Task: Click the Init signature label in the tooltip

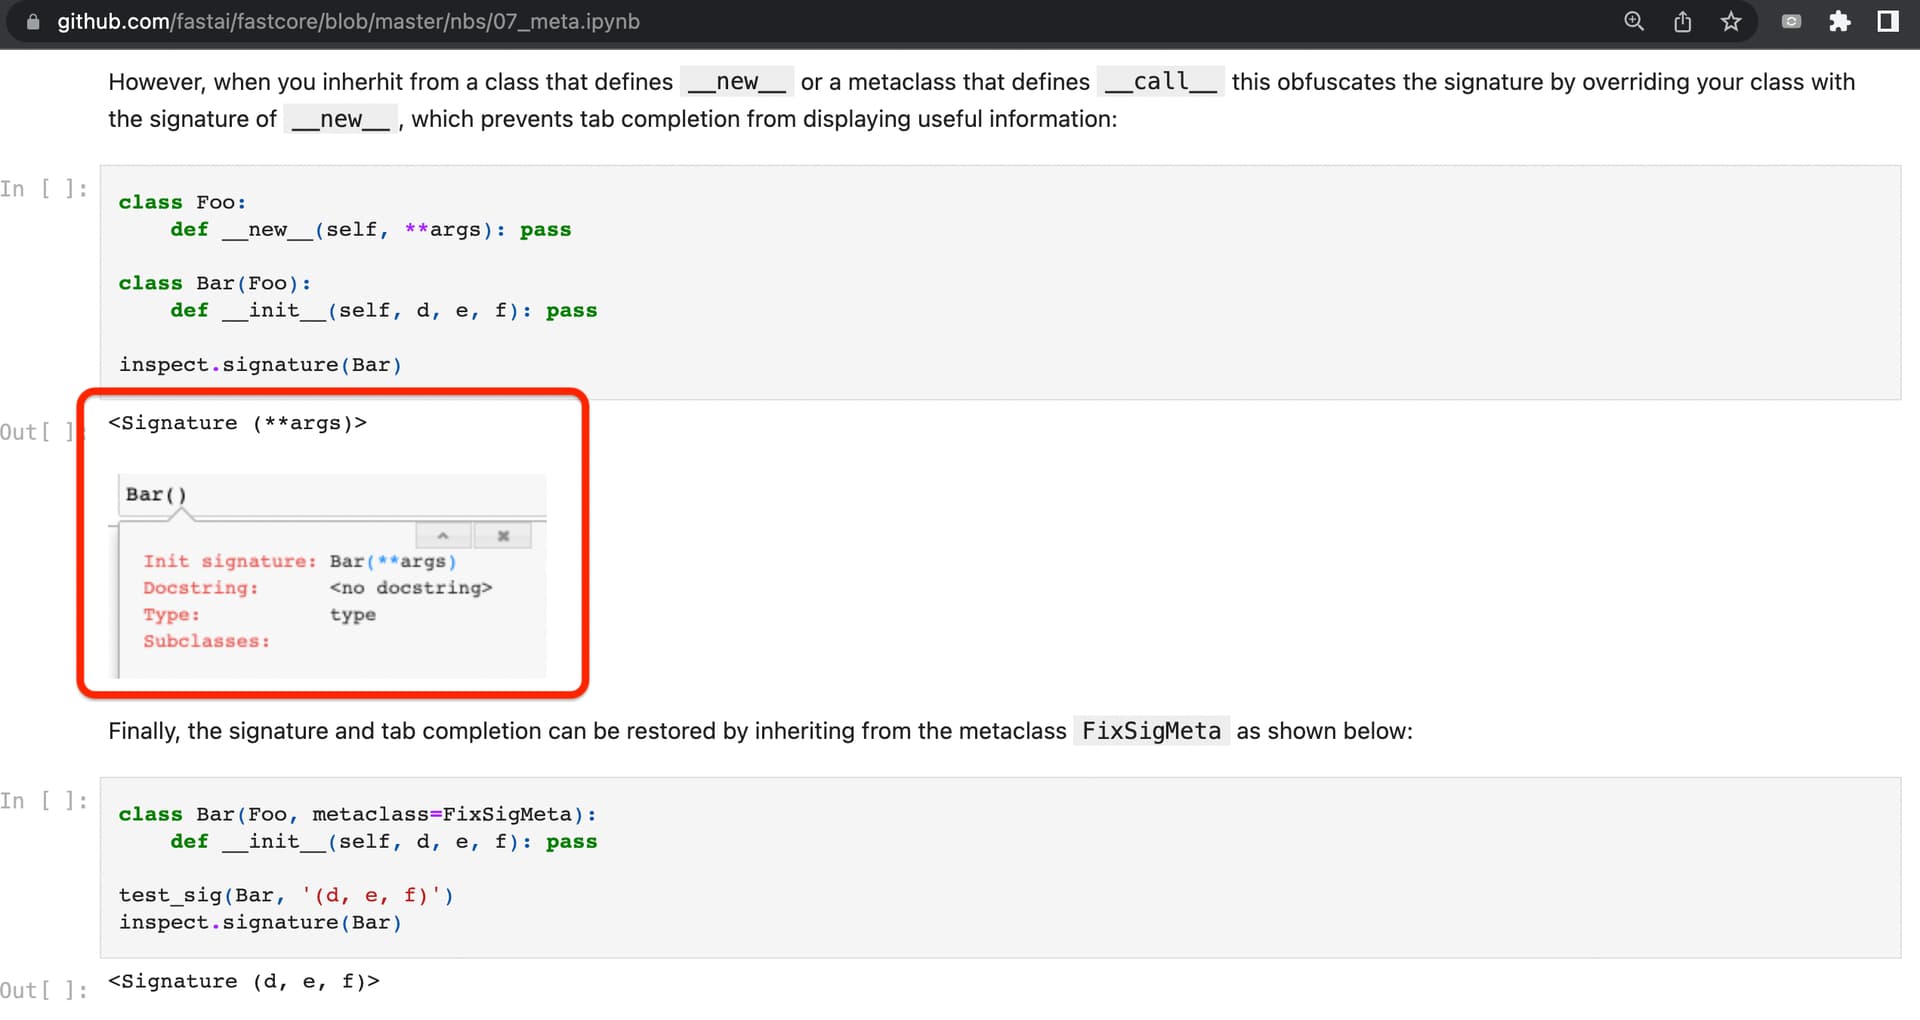Action: point(229,561)
